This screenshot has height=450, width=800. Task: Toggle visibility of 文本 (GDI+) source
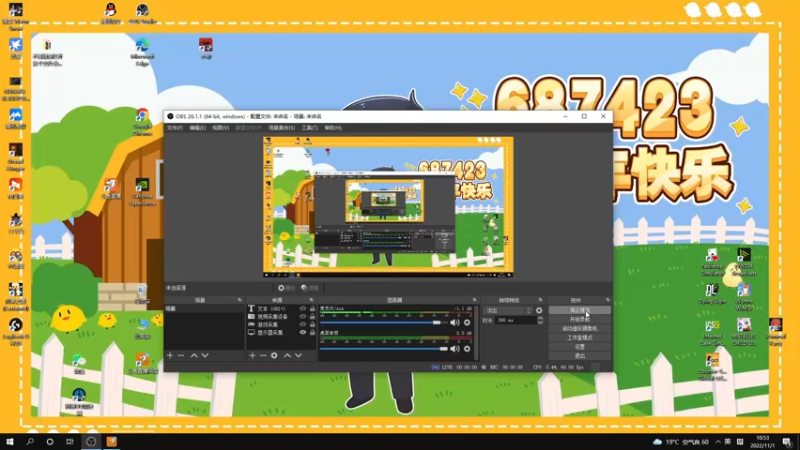click(x=303, y=309)
